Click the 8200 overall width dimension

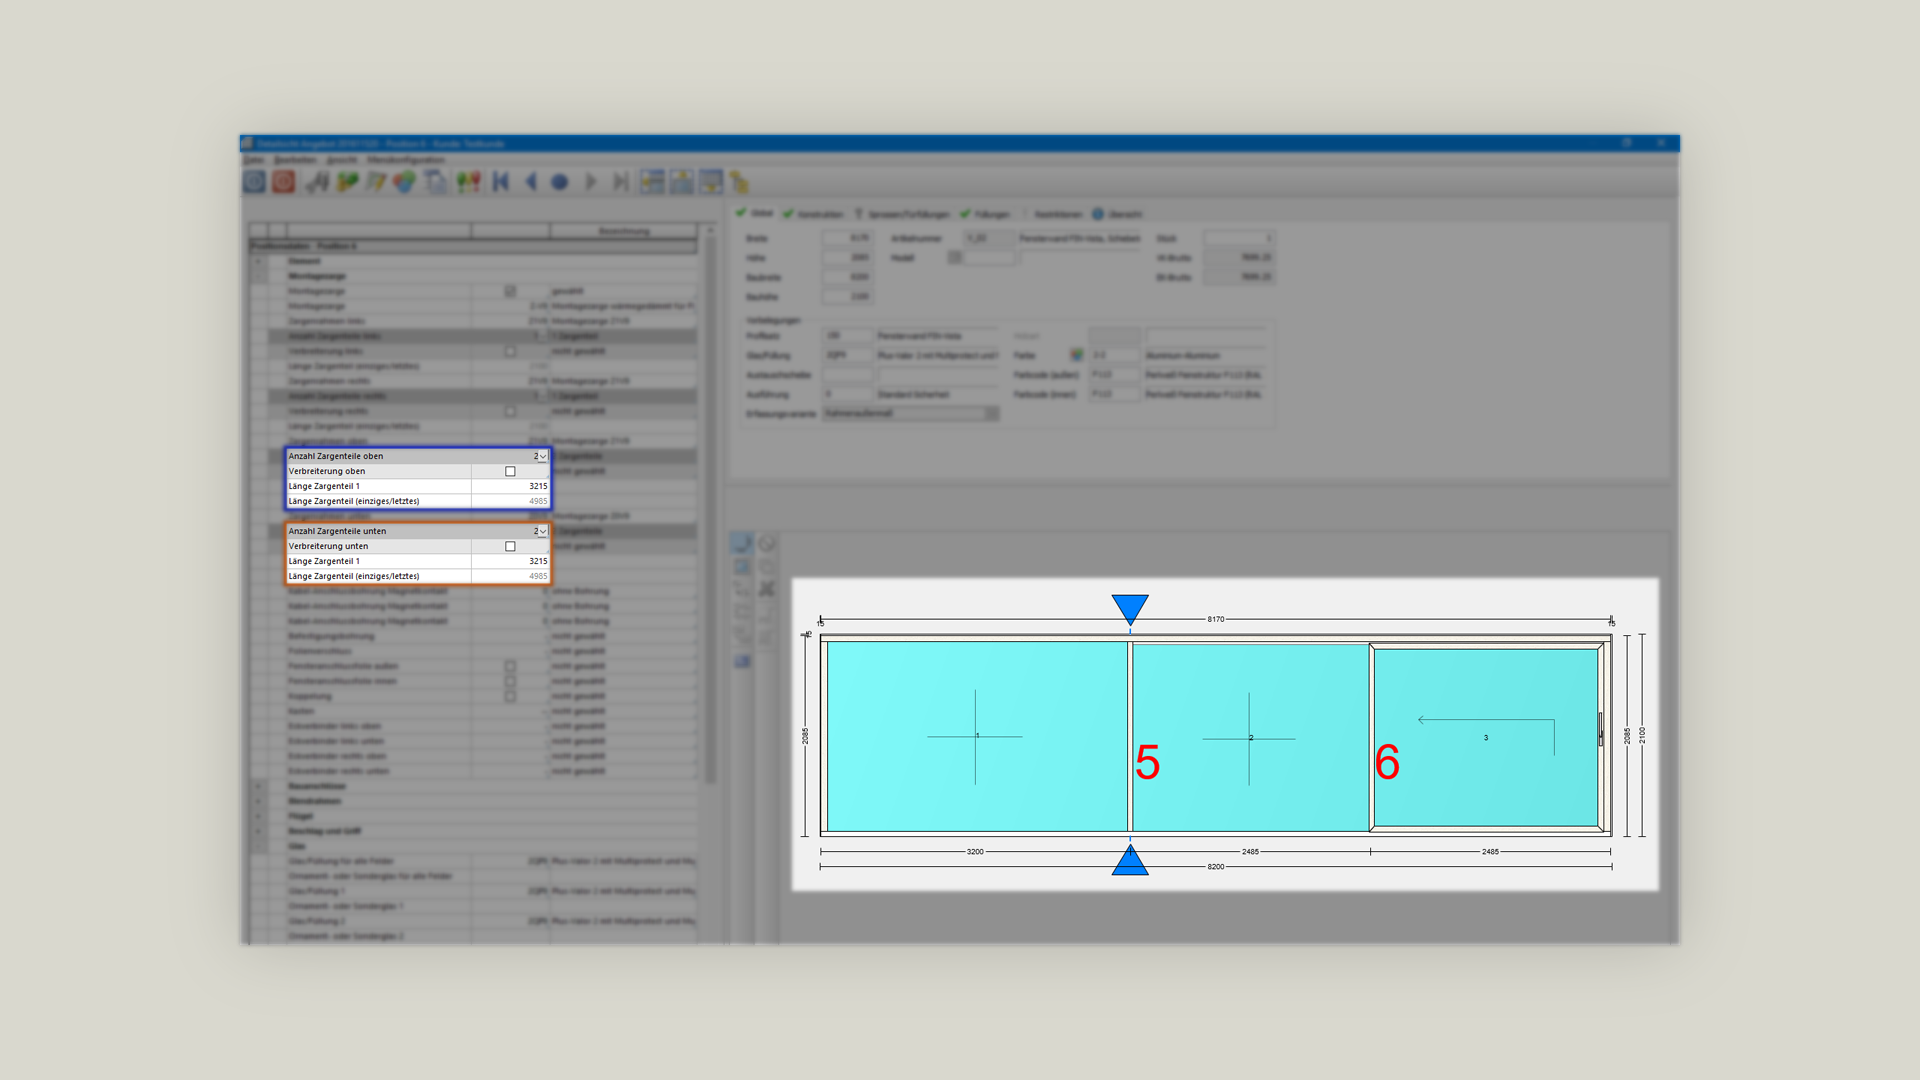[x=1216, y=866]
